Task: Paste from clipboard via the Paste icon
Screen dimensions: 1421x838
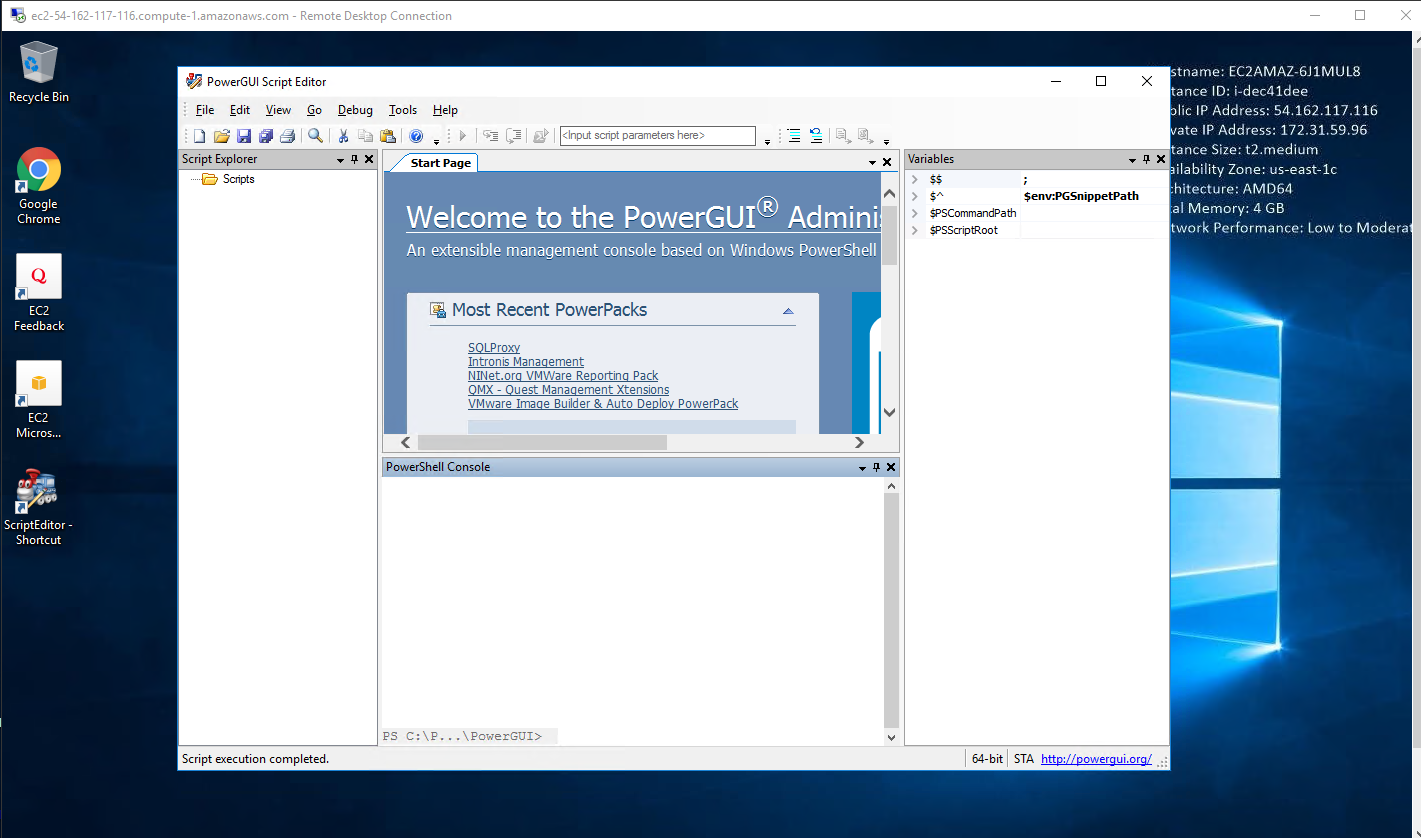Action: point(389,136)
